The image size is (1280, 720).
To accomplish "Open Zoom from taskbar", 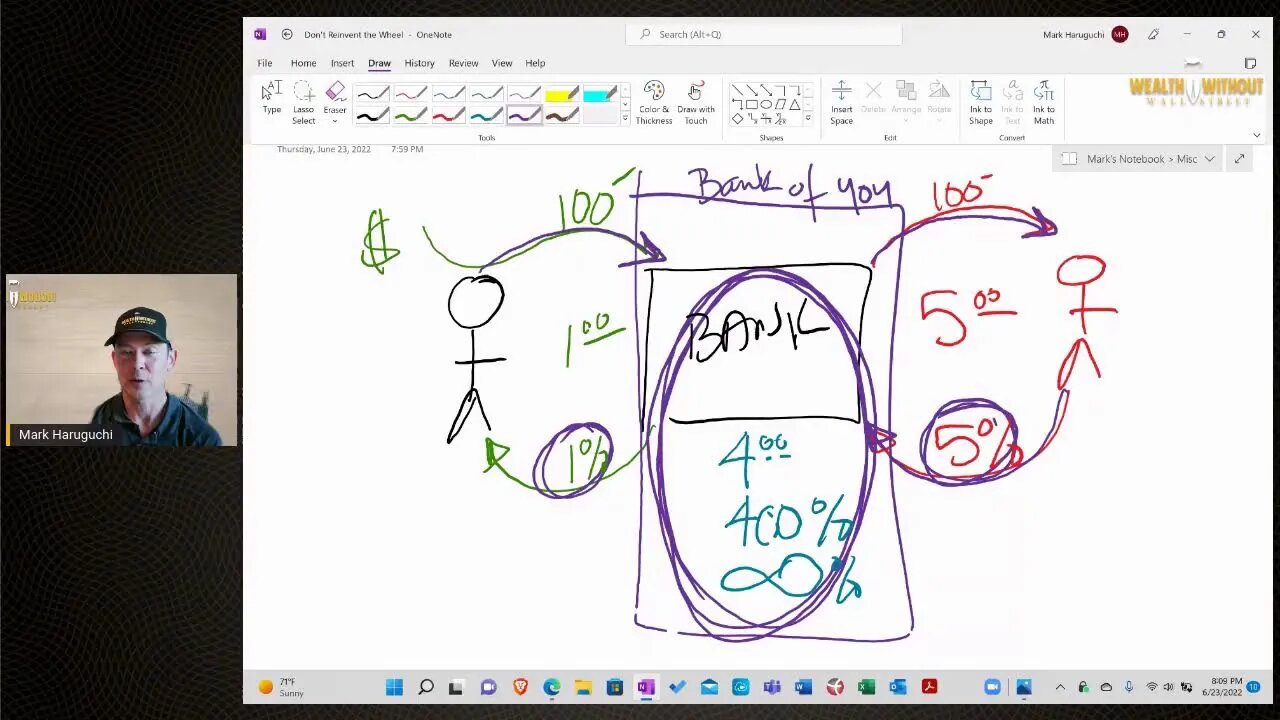I will coord(992,687).
